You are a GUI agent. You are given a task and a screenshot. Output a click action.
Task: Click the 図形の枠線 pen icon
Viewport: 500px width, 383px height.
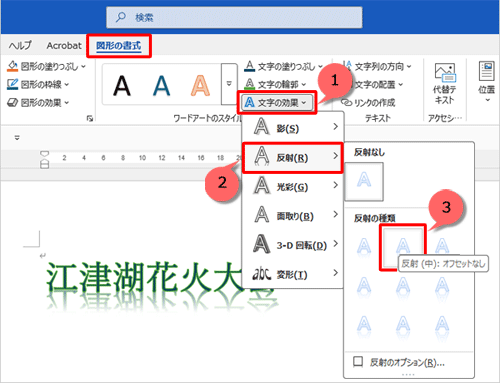coord(13,84)
